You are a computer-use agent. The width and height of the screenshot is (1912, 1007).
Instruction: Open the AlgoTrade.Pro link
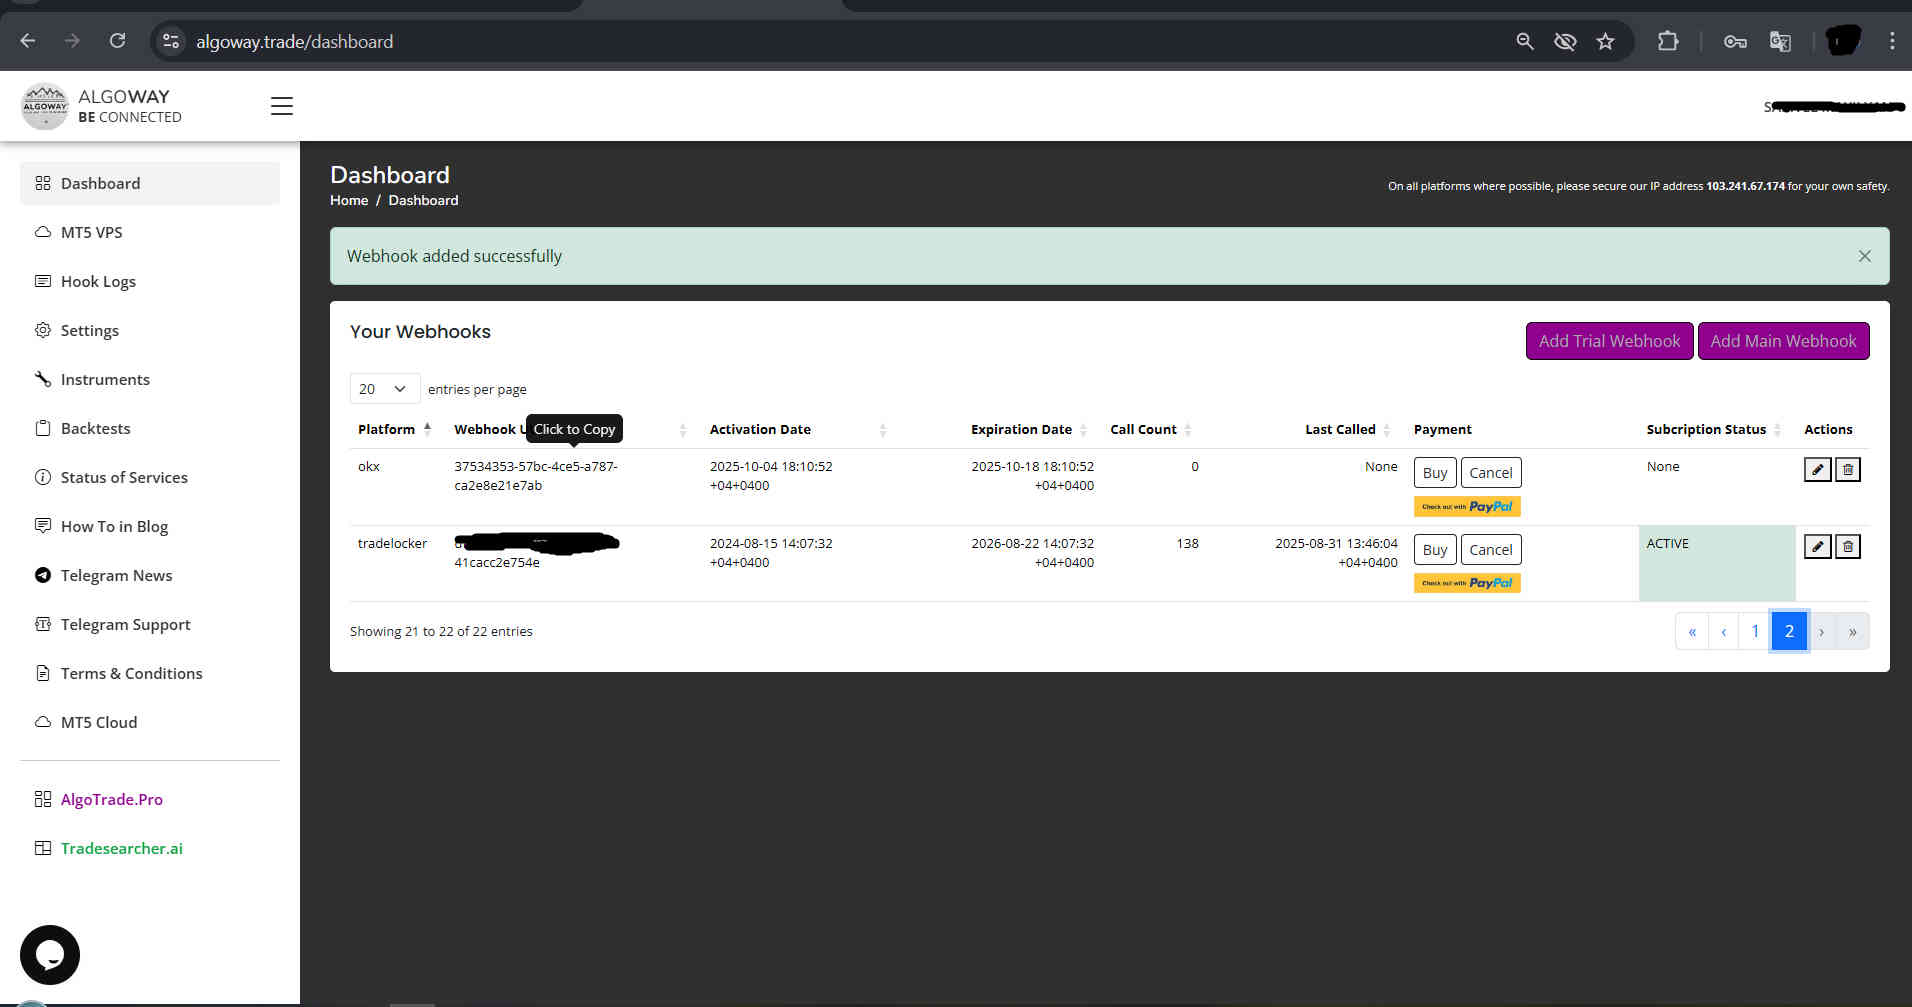[111, 799]
